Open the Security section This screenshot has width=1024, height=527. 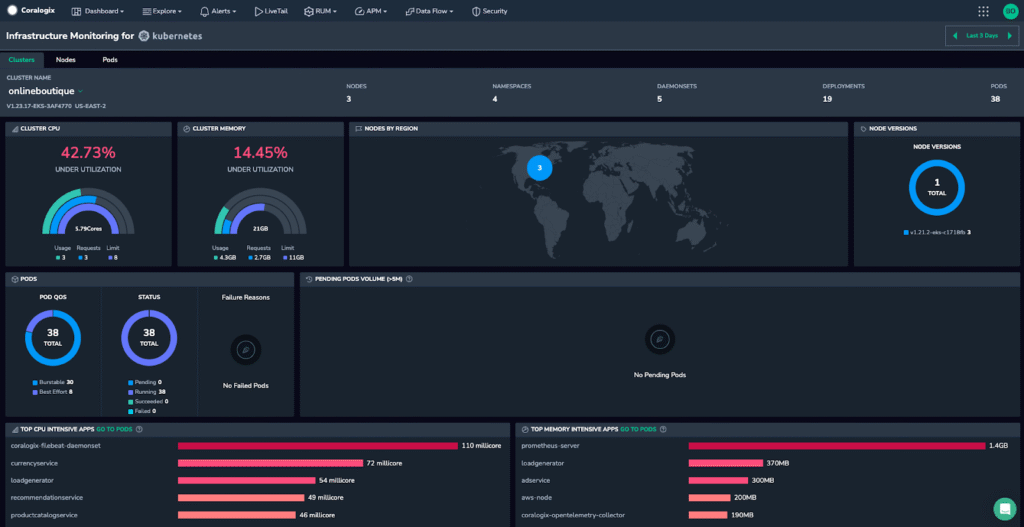tap(489, 11)
